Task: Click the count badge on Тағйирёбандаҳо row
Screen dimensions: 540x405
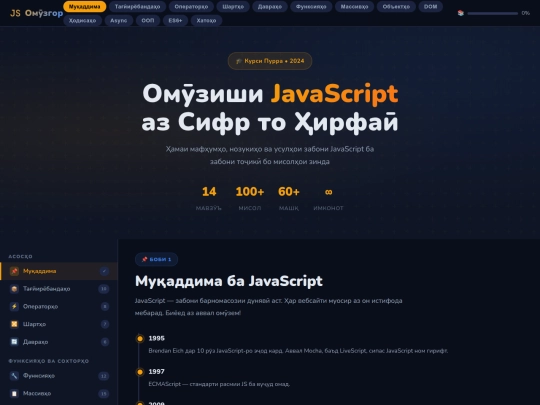Action: (x=104, y=289)
